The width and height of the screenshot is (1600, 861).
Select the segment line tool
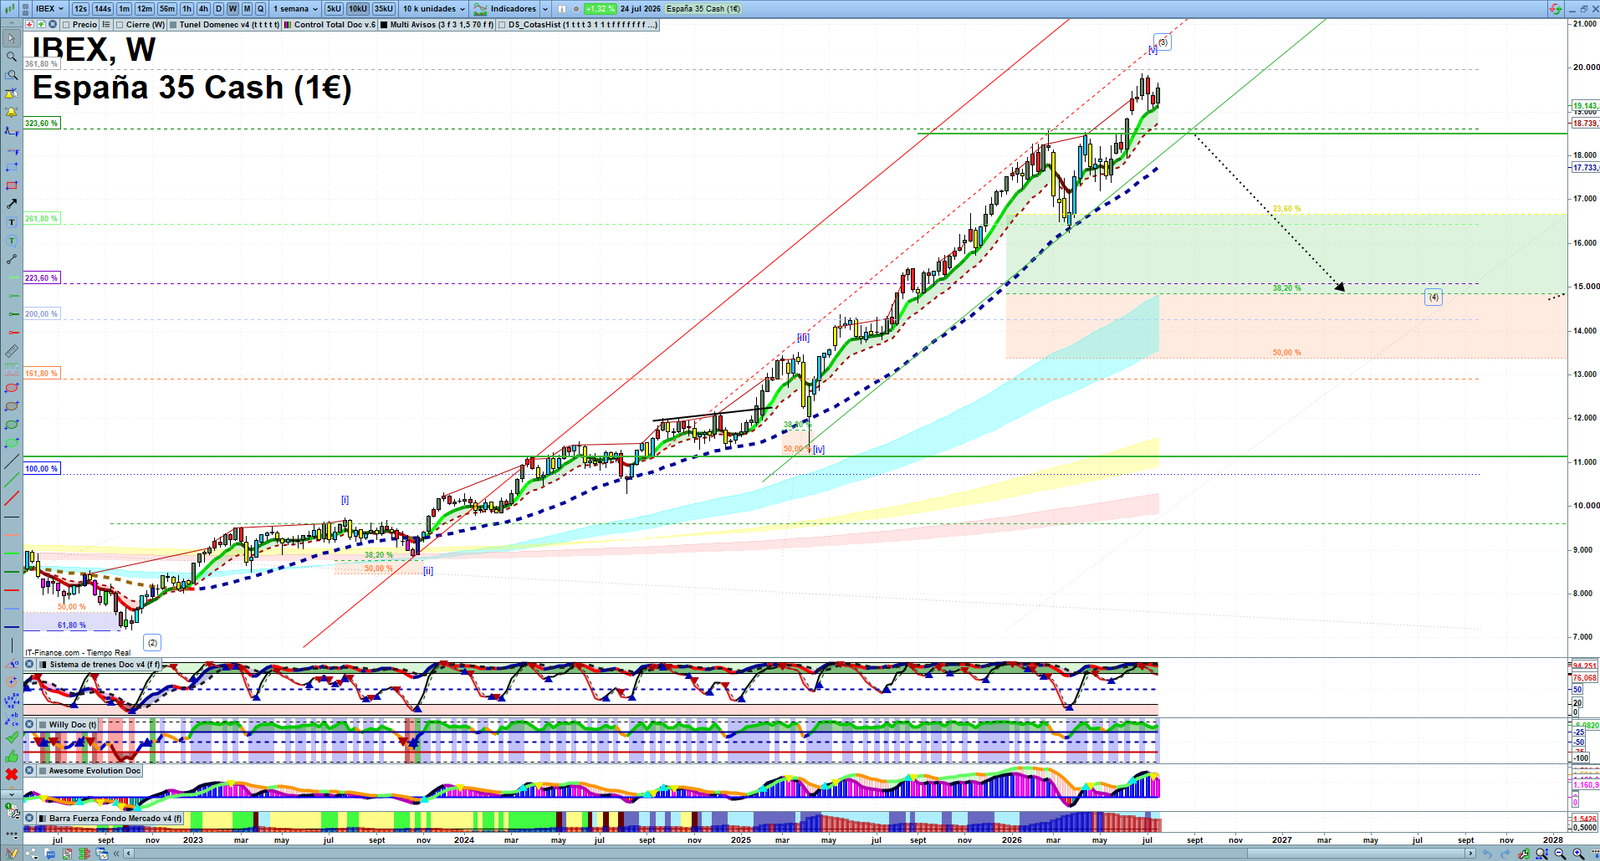point(11,259)
